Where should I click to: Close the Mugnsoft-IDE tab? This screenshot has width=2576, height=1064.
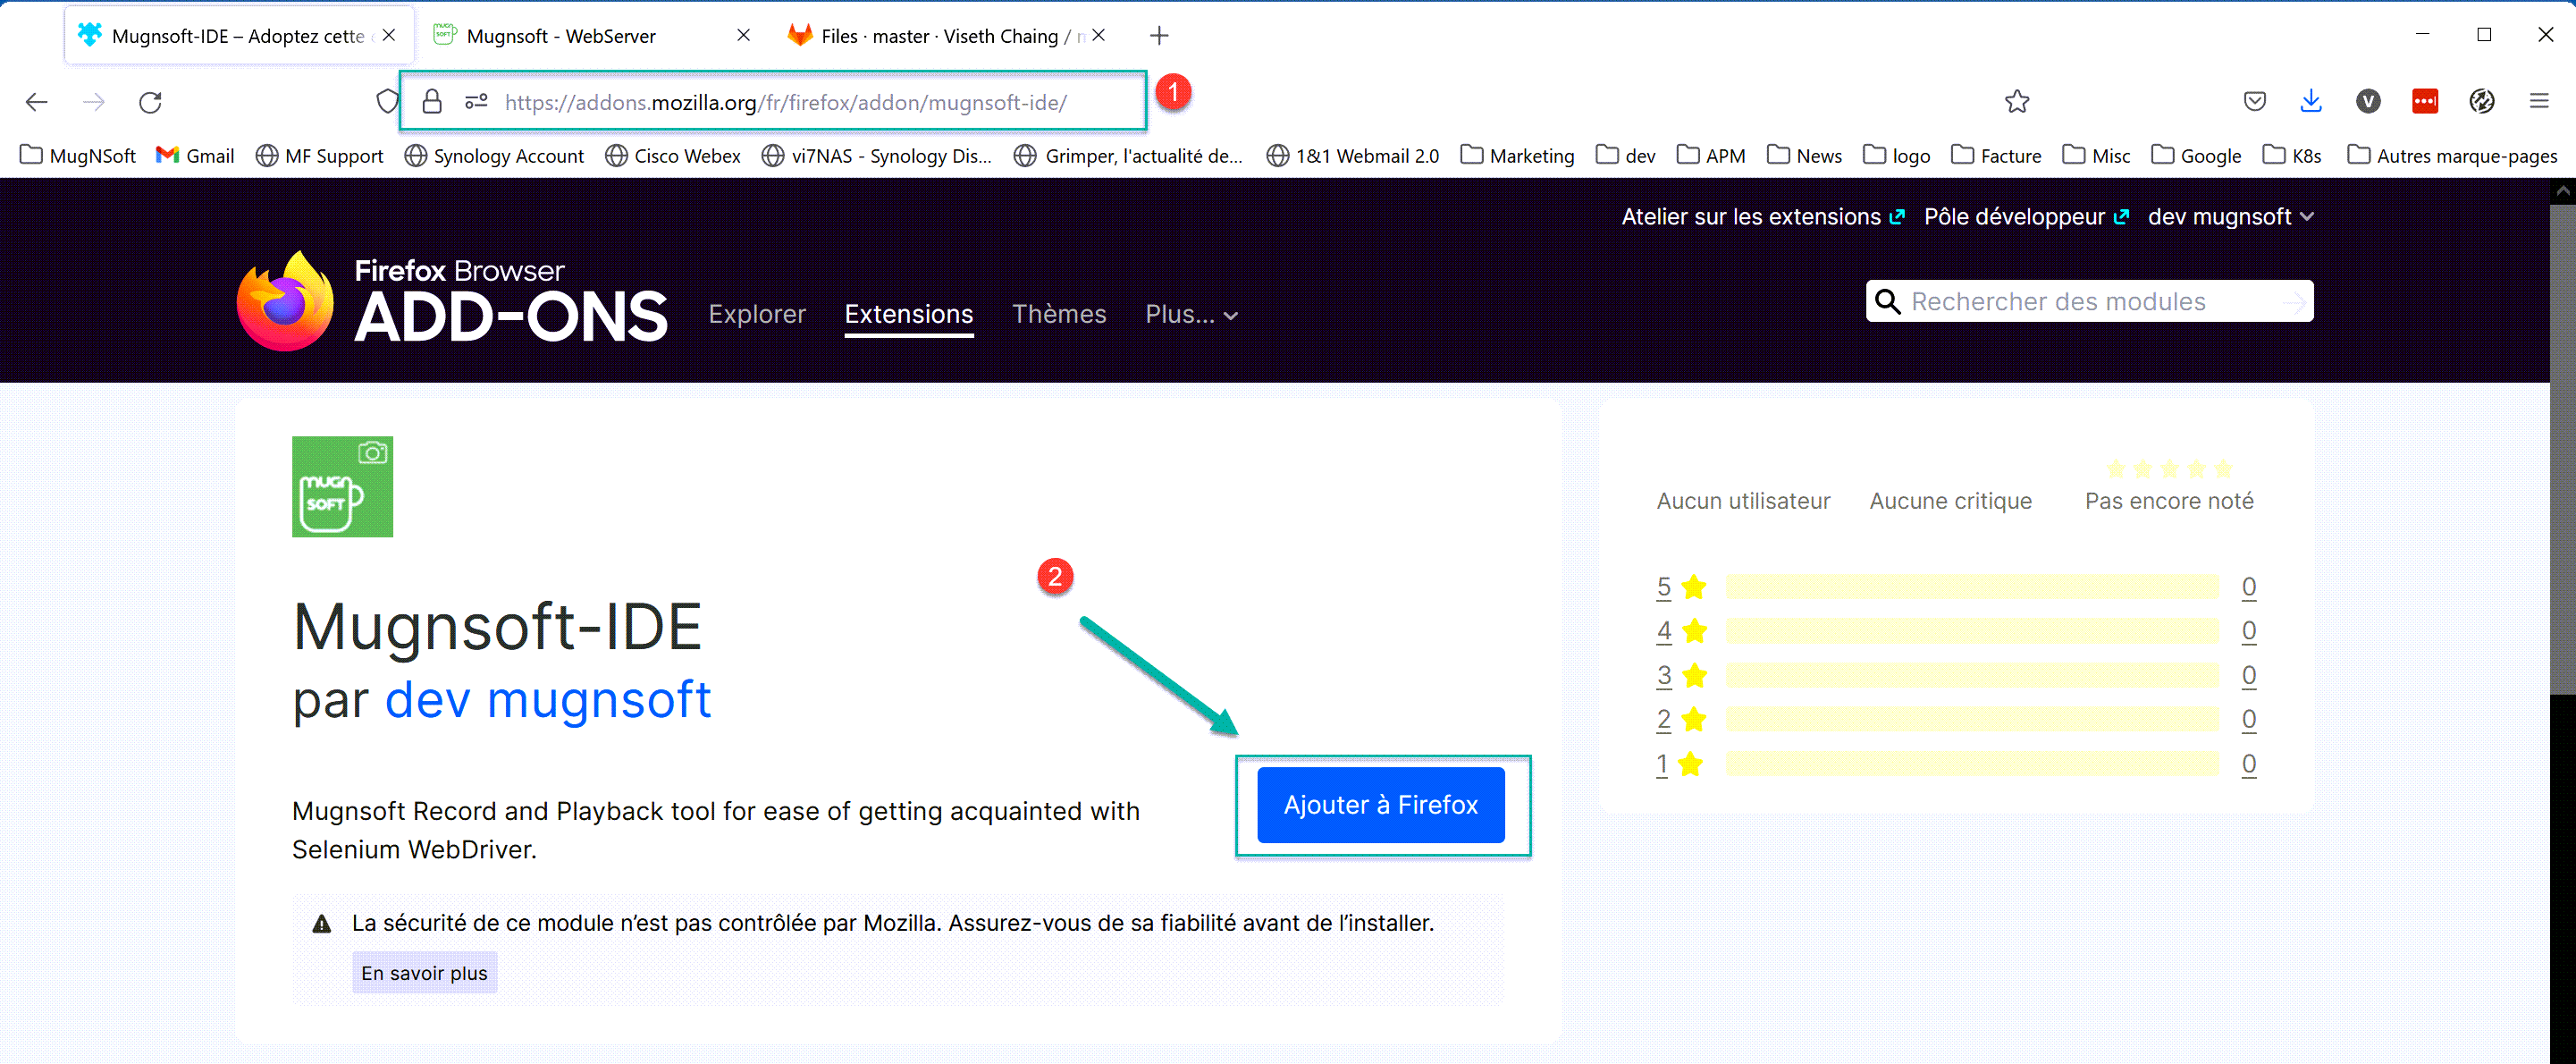pos(389,35)
